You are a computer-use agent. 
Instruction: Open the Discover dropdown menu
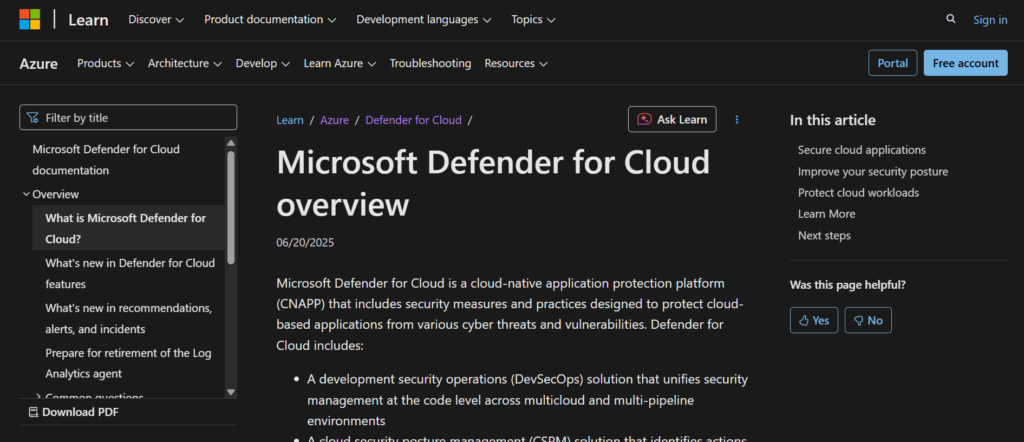click(x=156, y=20)
